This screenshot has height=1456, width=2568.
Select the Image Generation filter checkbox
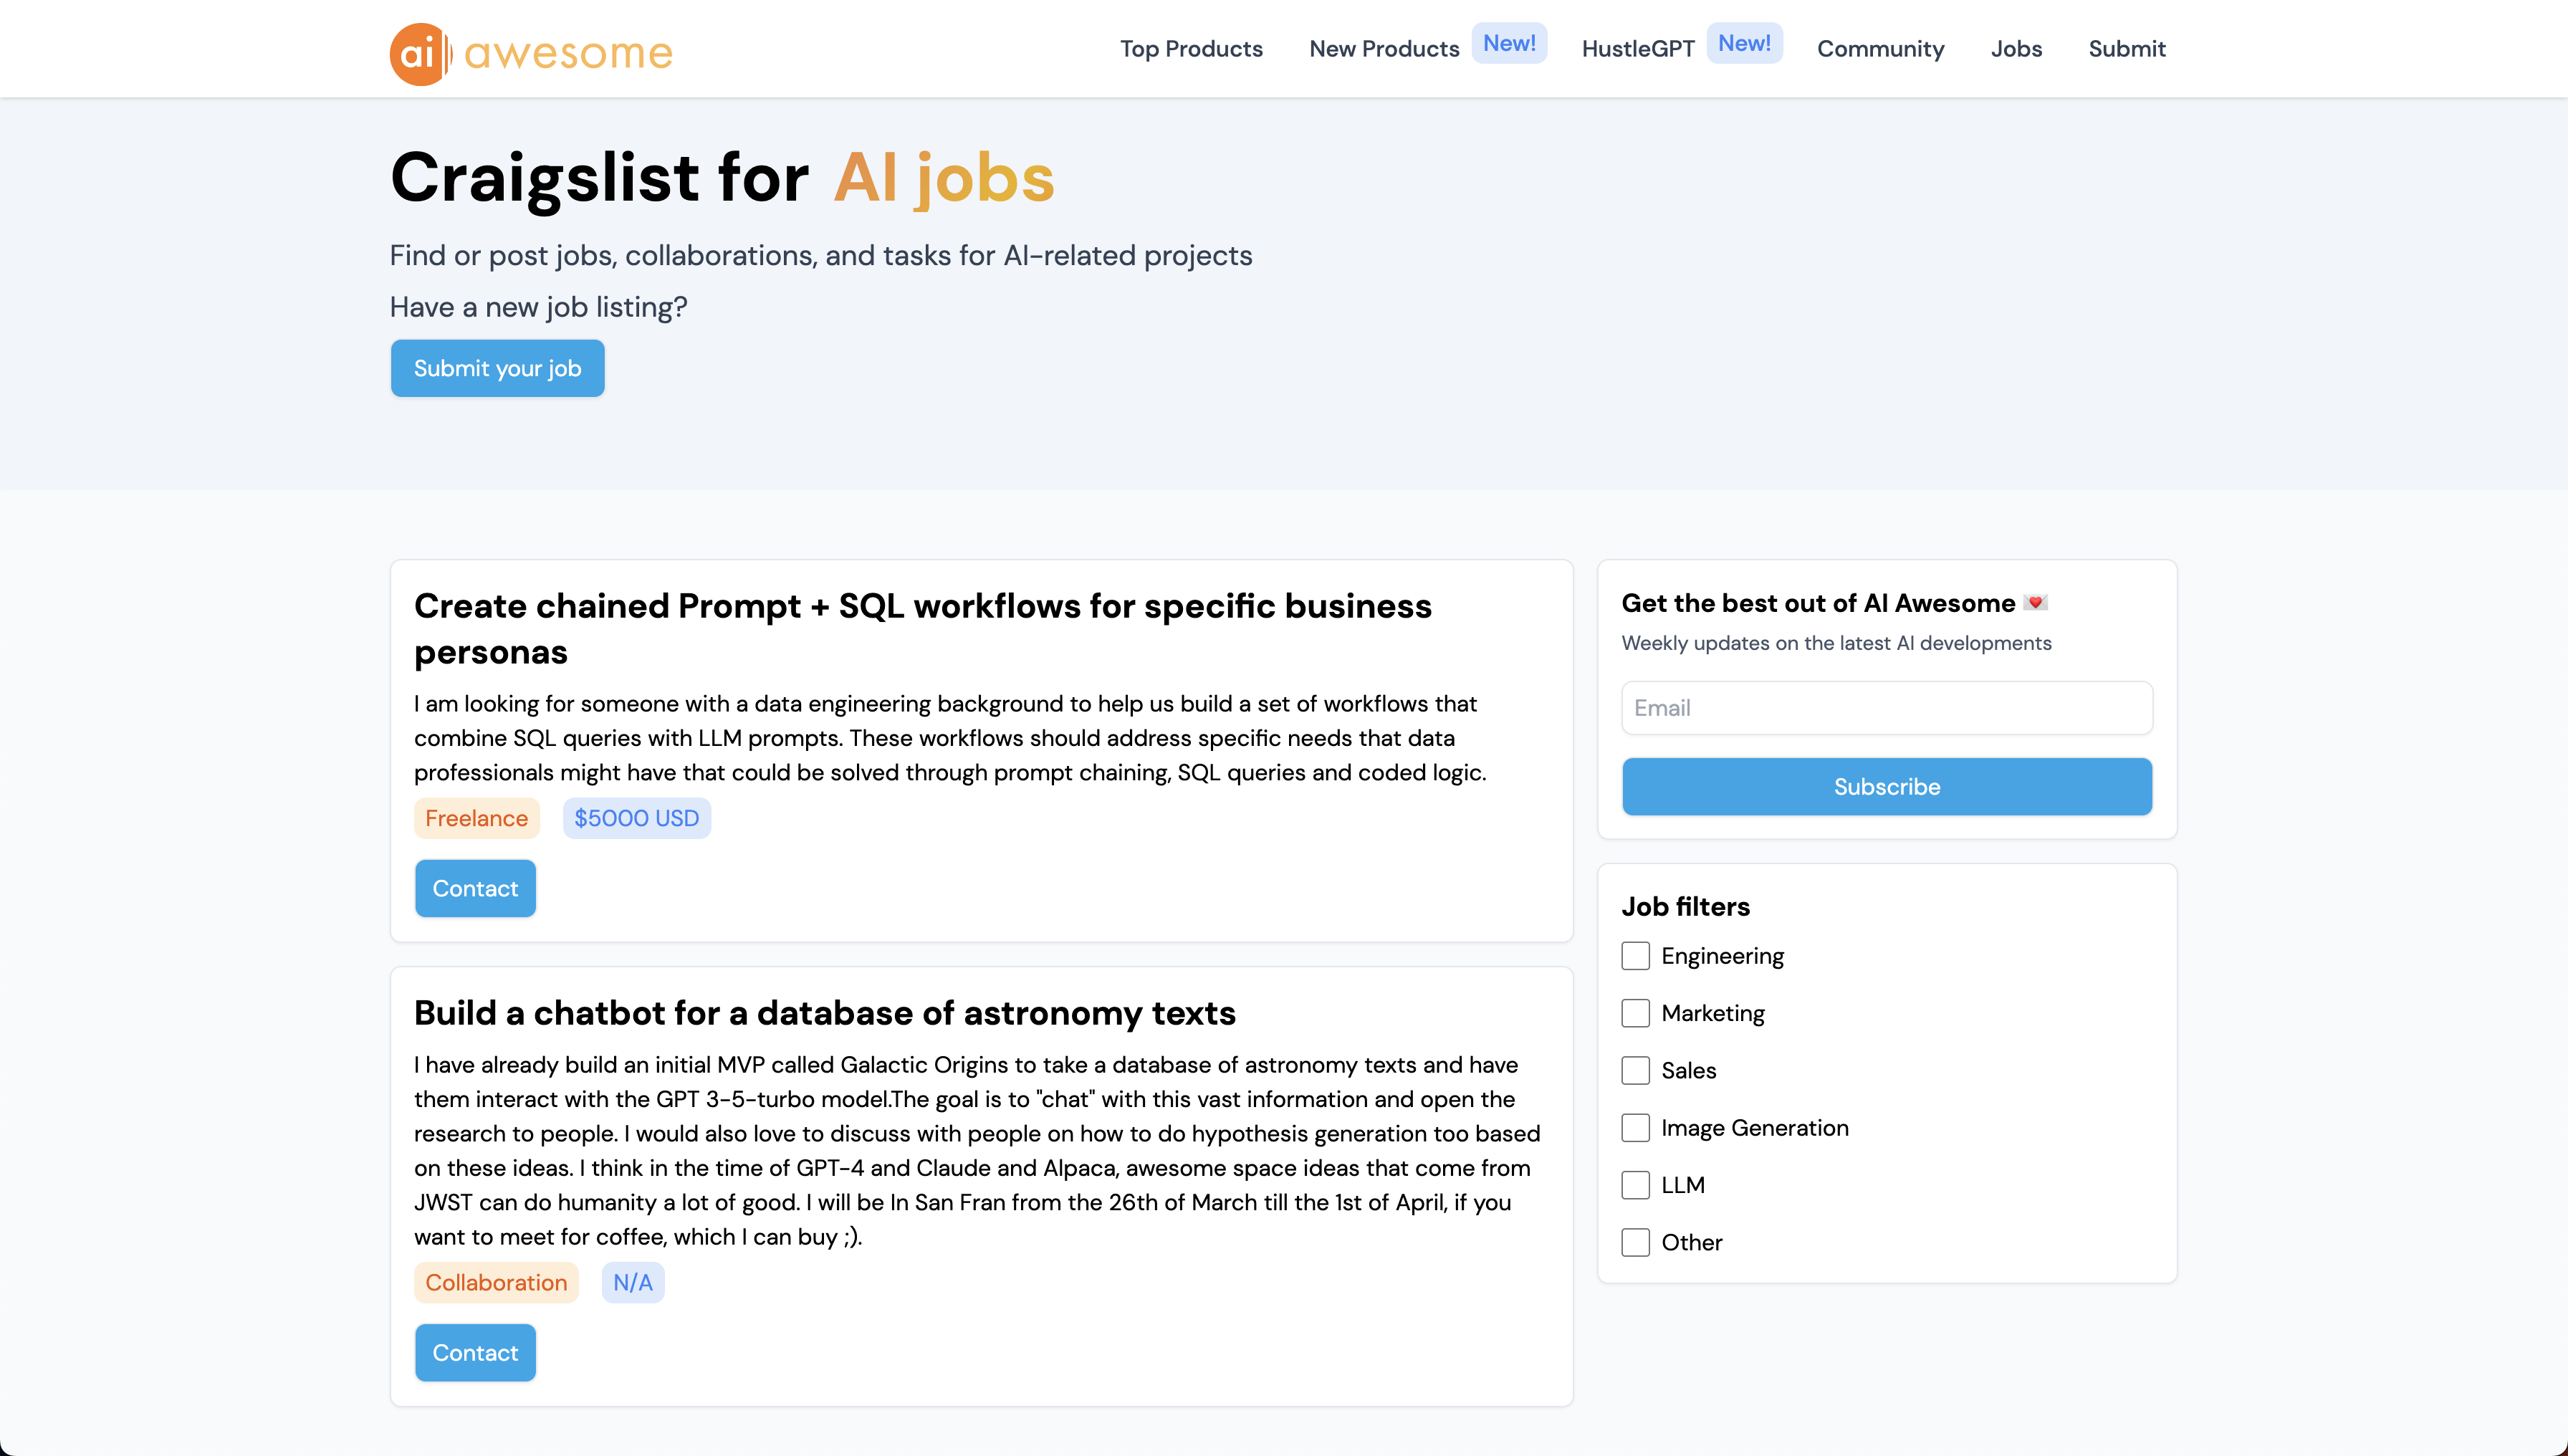point(1635,1128)
